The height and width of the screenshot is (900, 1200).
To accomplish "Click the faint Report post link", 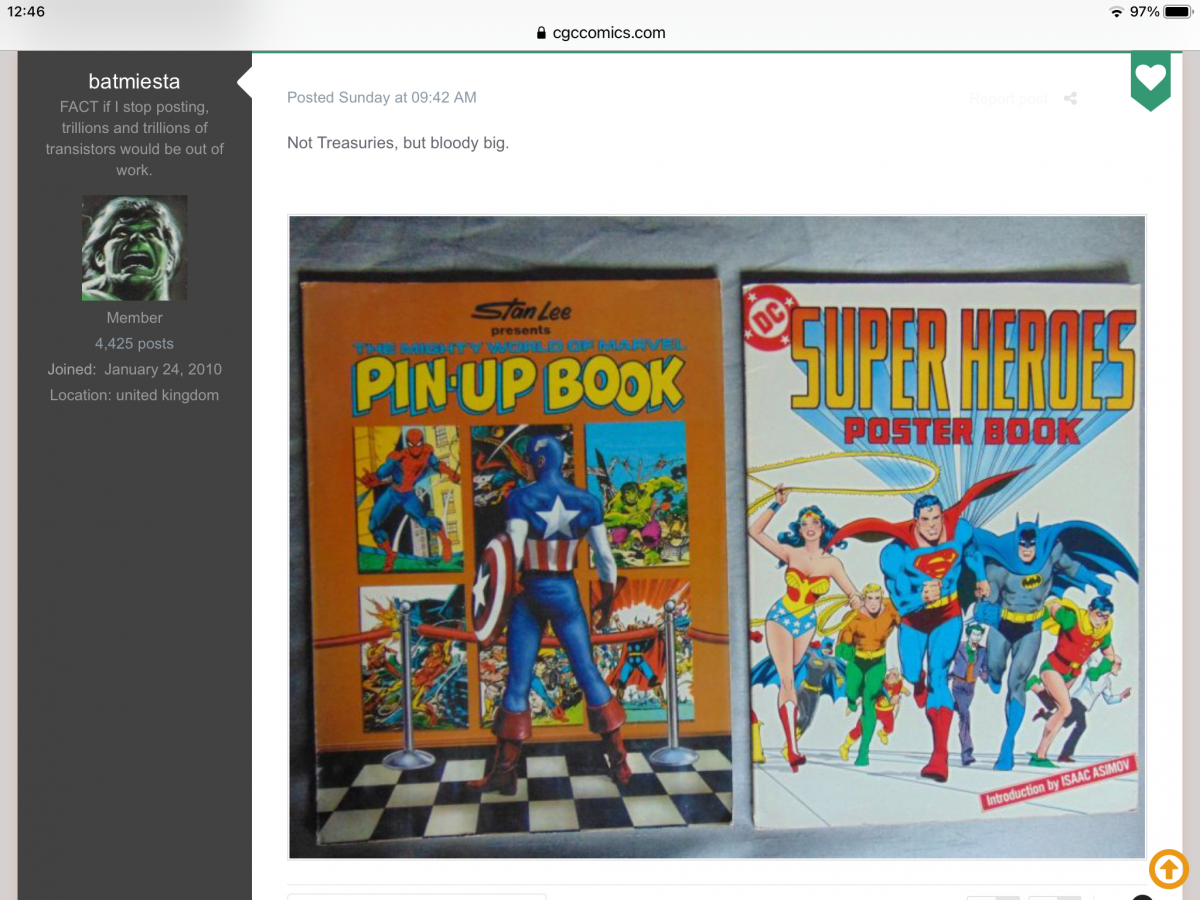I will pyautogui.click(x=1008, y=98).
